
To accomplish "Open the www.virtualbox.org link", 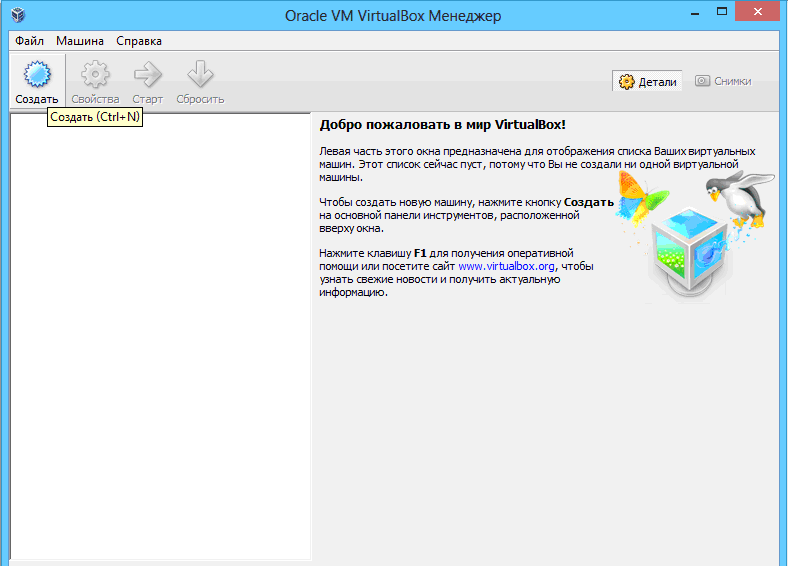I will [x=506, y=266].
